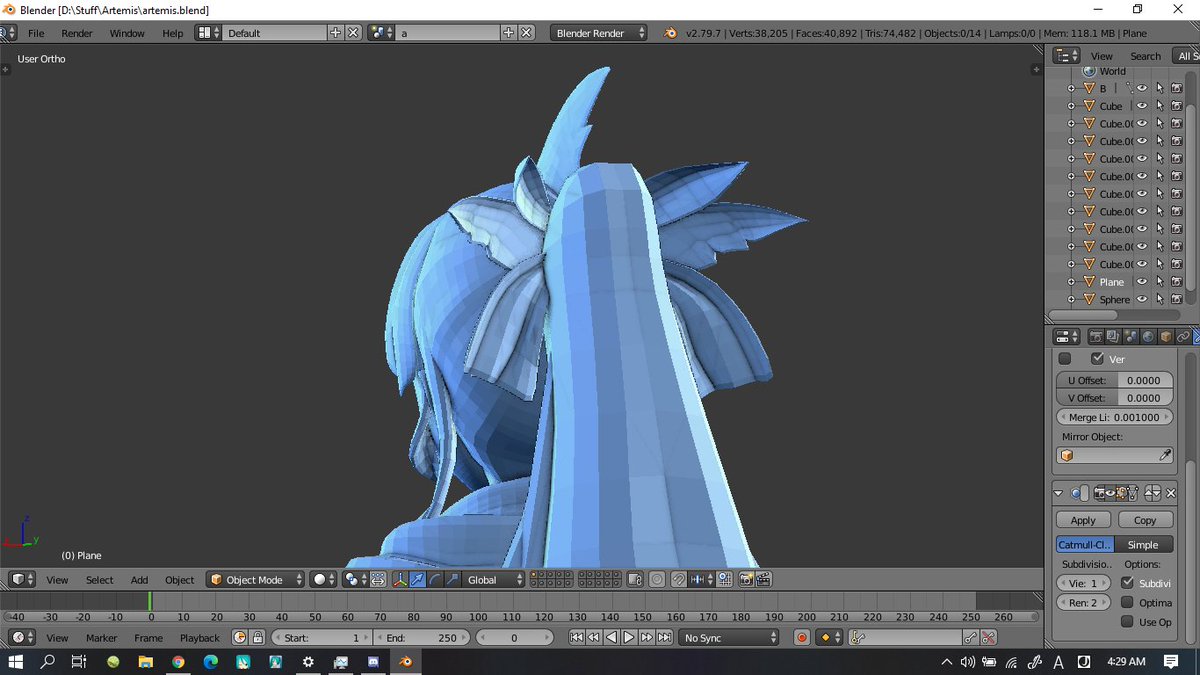This screenshot has width=1200, height=675.
Task: Open the timeline Playback menu
Action: 199,637
